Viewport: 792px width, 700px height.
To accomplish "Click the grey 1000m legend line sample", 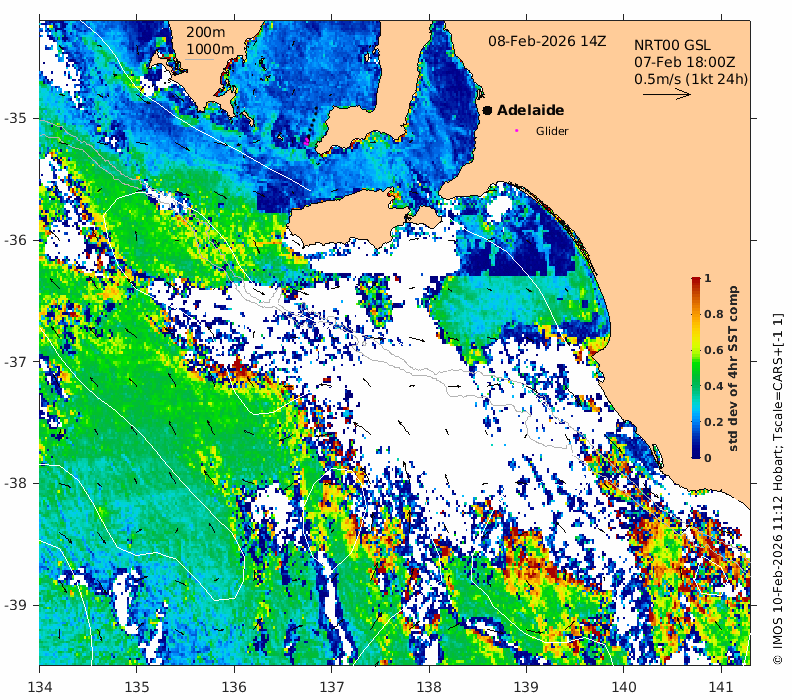I will coord(199,60).
